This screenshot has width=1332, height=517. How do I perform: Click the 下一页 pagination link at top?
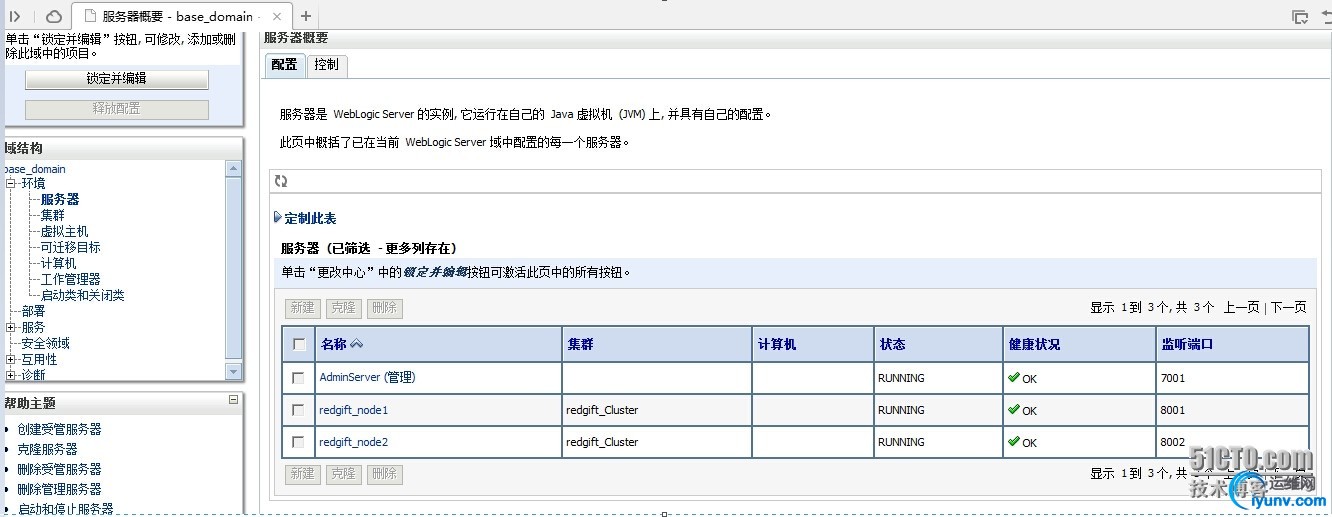click(x=1288, y=308)
